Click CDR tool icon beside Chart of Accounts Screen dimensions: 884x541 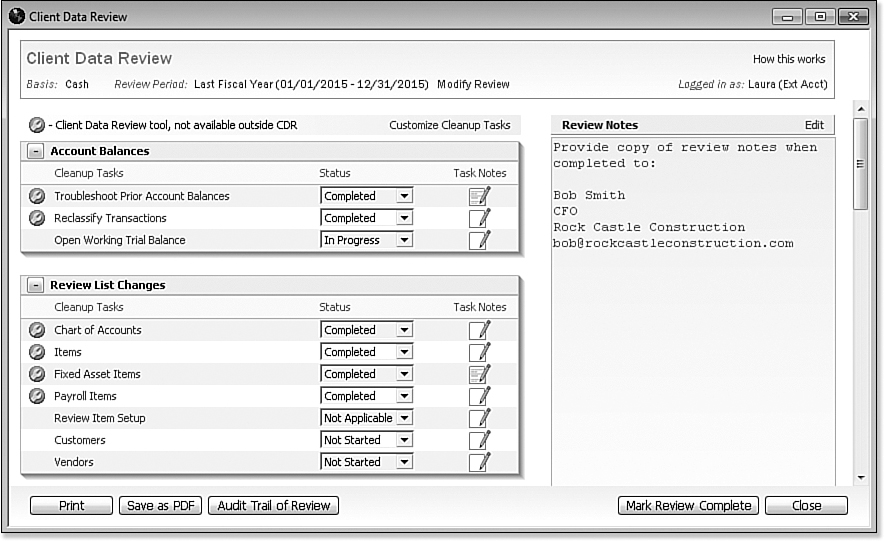(x=37, y=330)
